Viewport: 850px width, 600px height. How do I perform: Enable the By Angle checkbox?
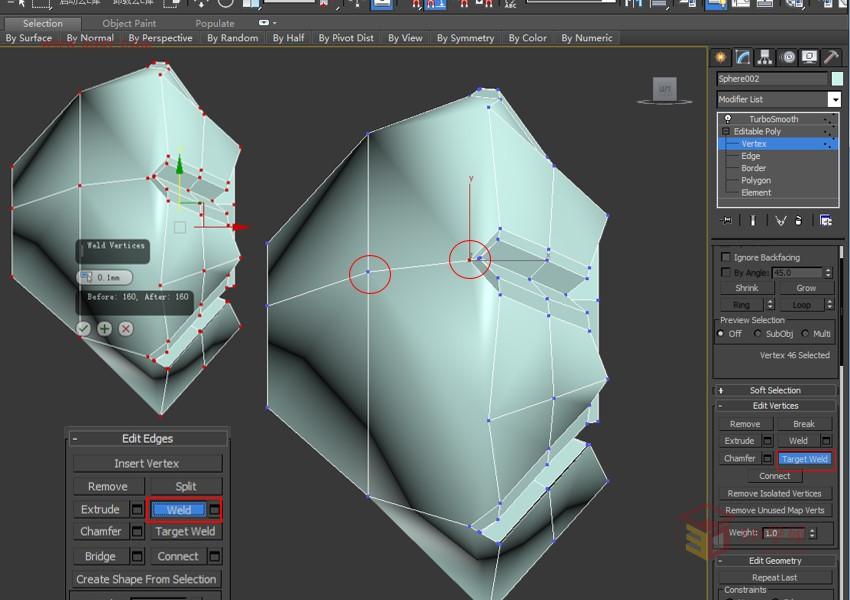[x=724, y=272]
